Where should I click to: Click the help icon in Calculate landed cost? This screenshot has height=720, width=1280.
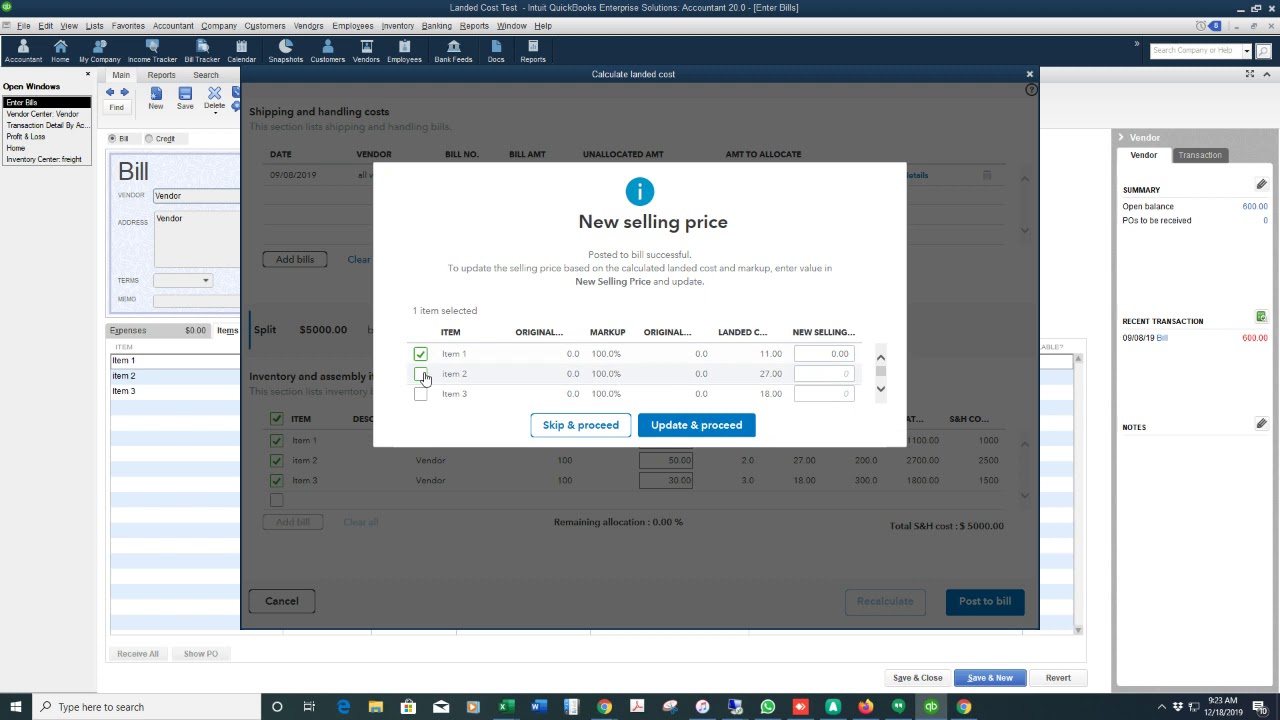(1031, 90)
